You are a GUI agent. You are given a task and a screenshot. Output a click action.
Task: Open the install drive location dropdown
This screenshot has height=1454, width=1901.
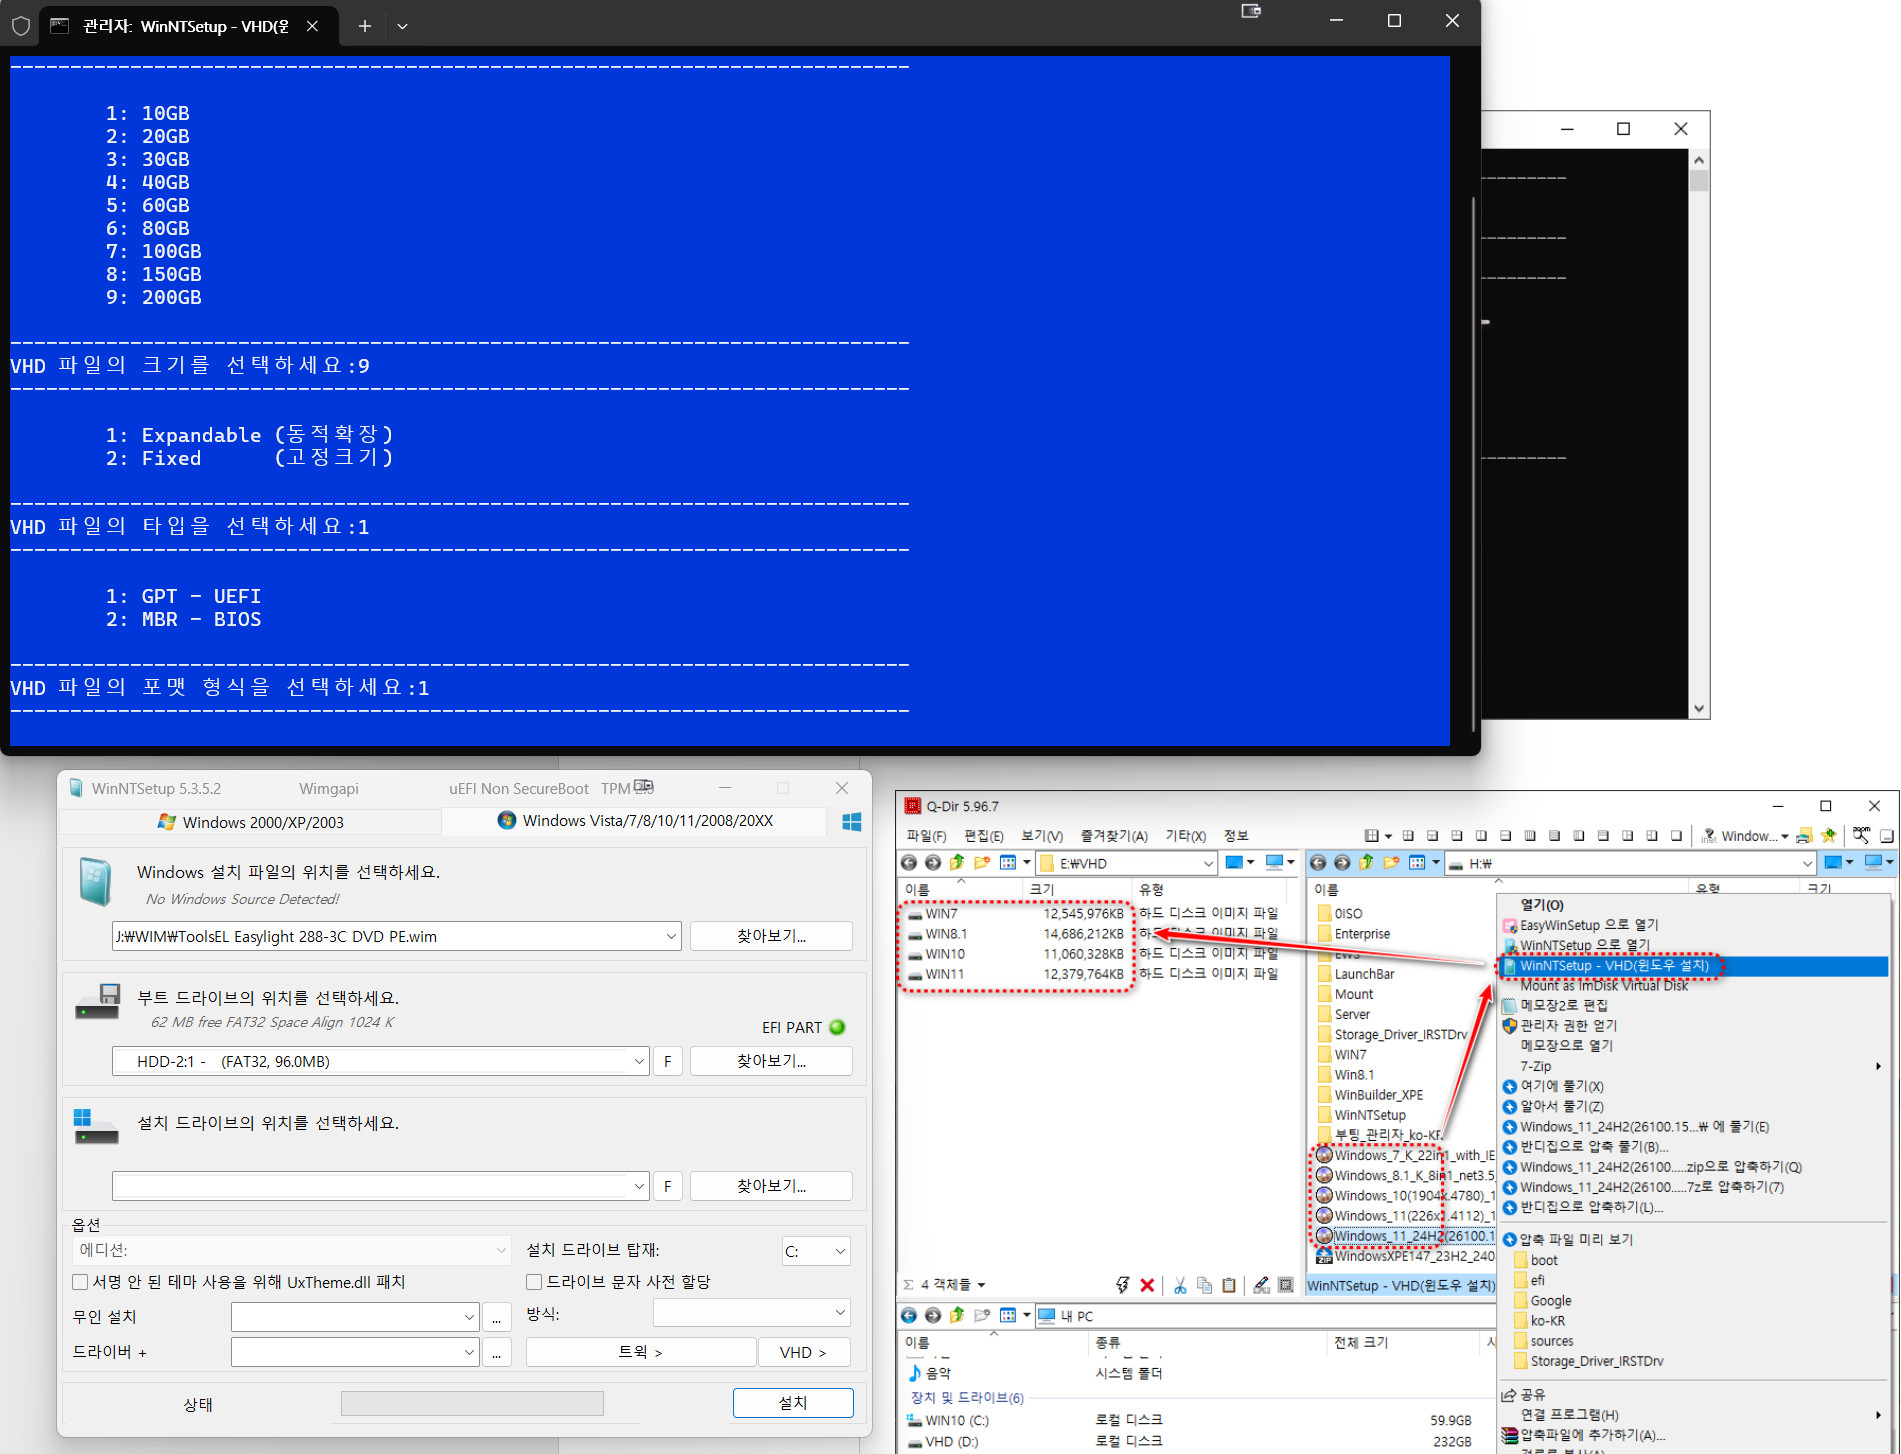[x=639, y=1186]
